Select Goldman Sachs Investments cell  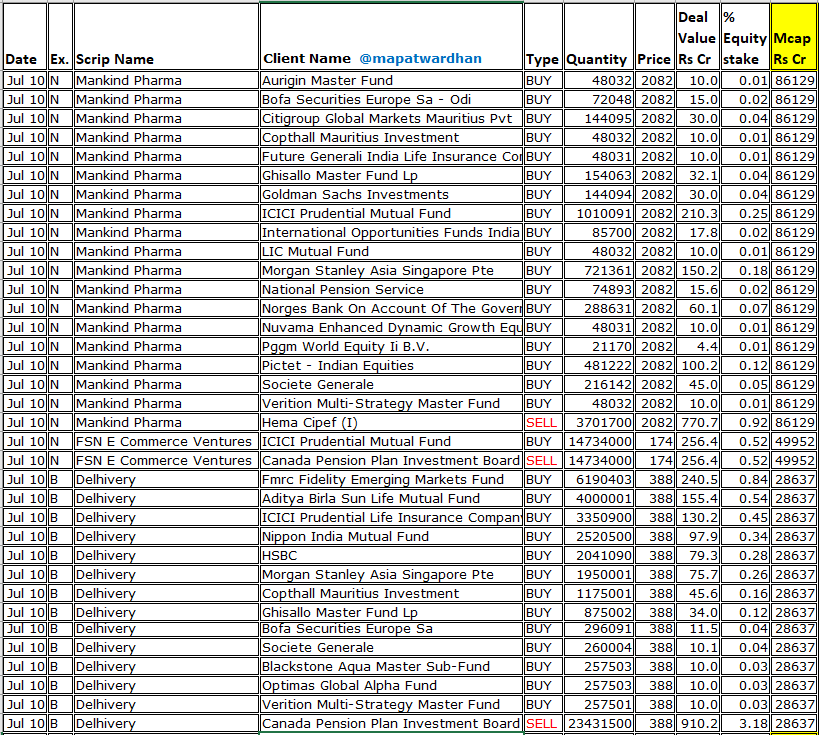pyautogui.click(x=391, y=194)
